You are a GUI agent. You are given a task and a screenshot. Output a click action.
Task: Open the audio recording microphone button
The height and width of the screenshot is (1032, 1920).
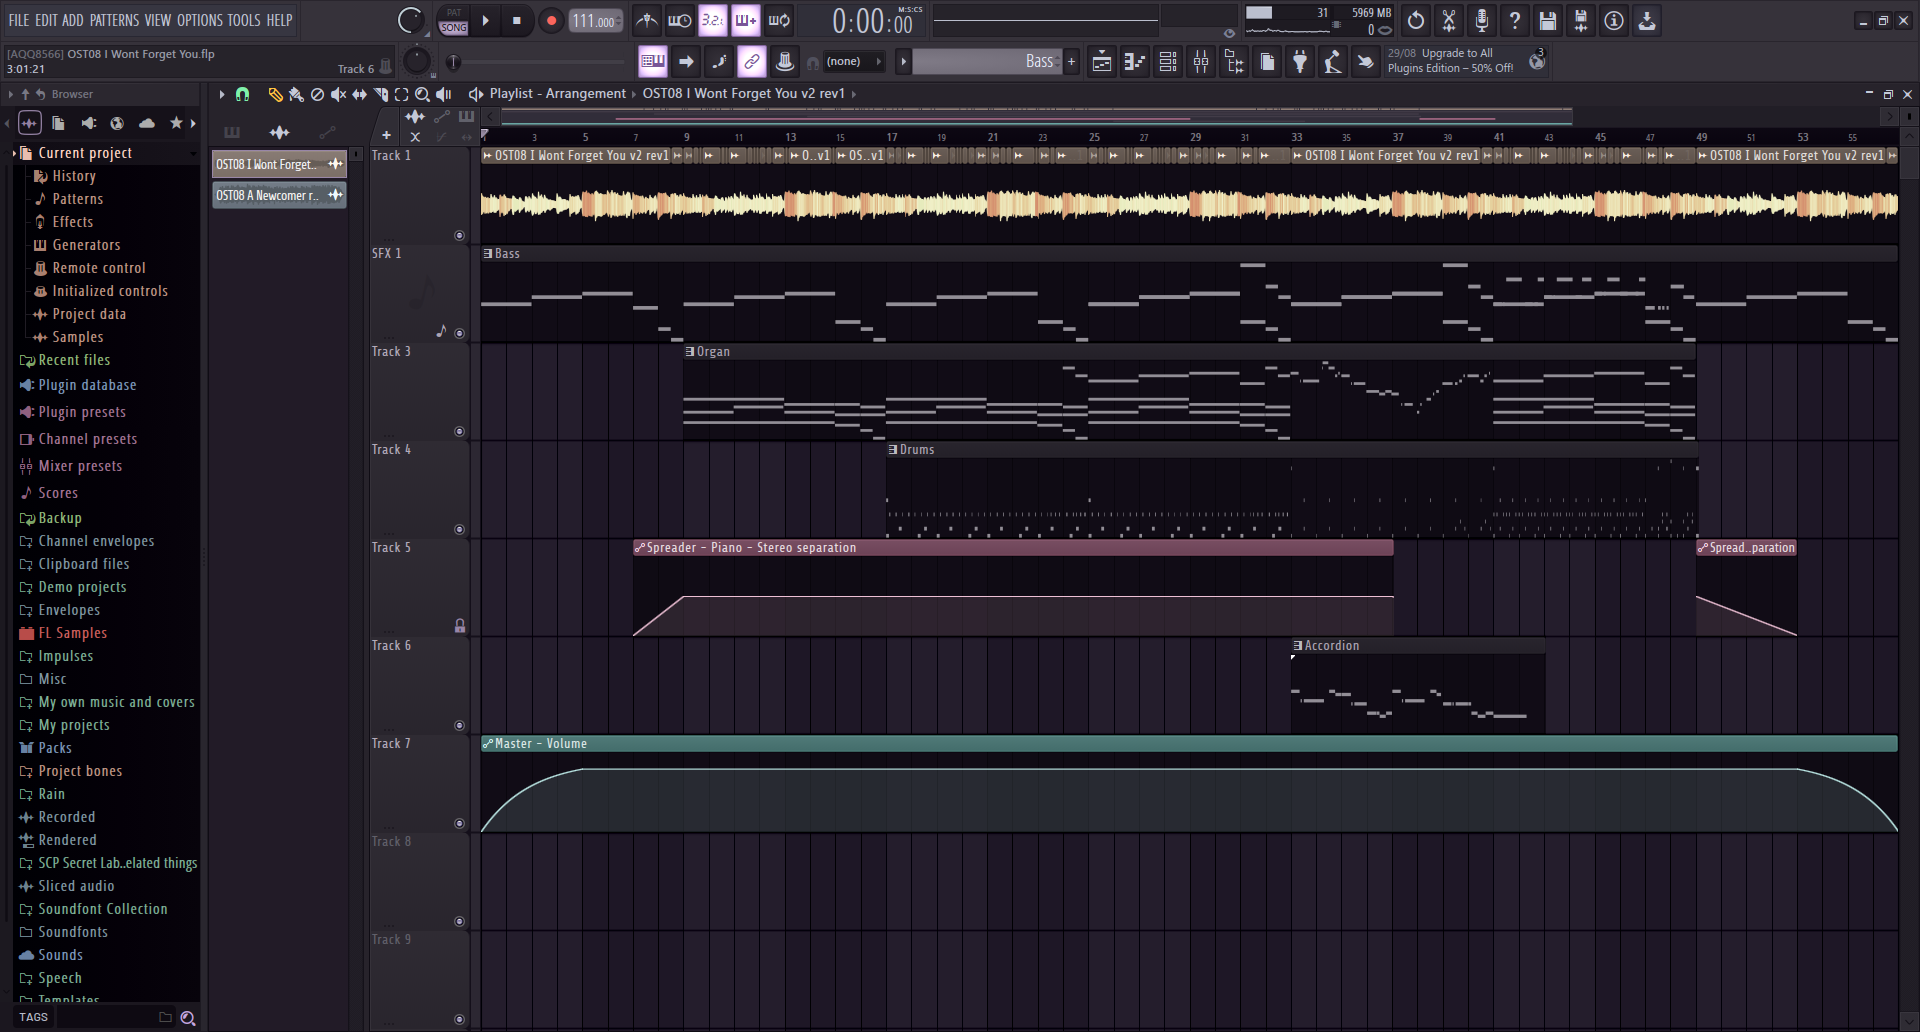click(x=1481, y=20)
